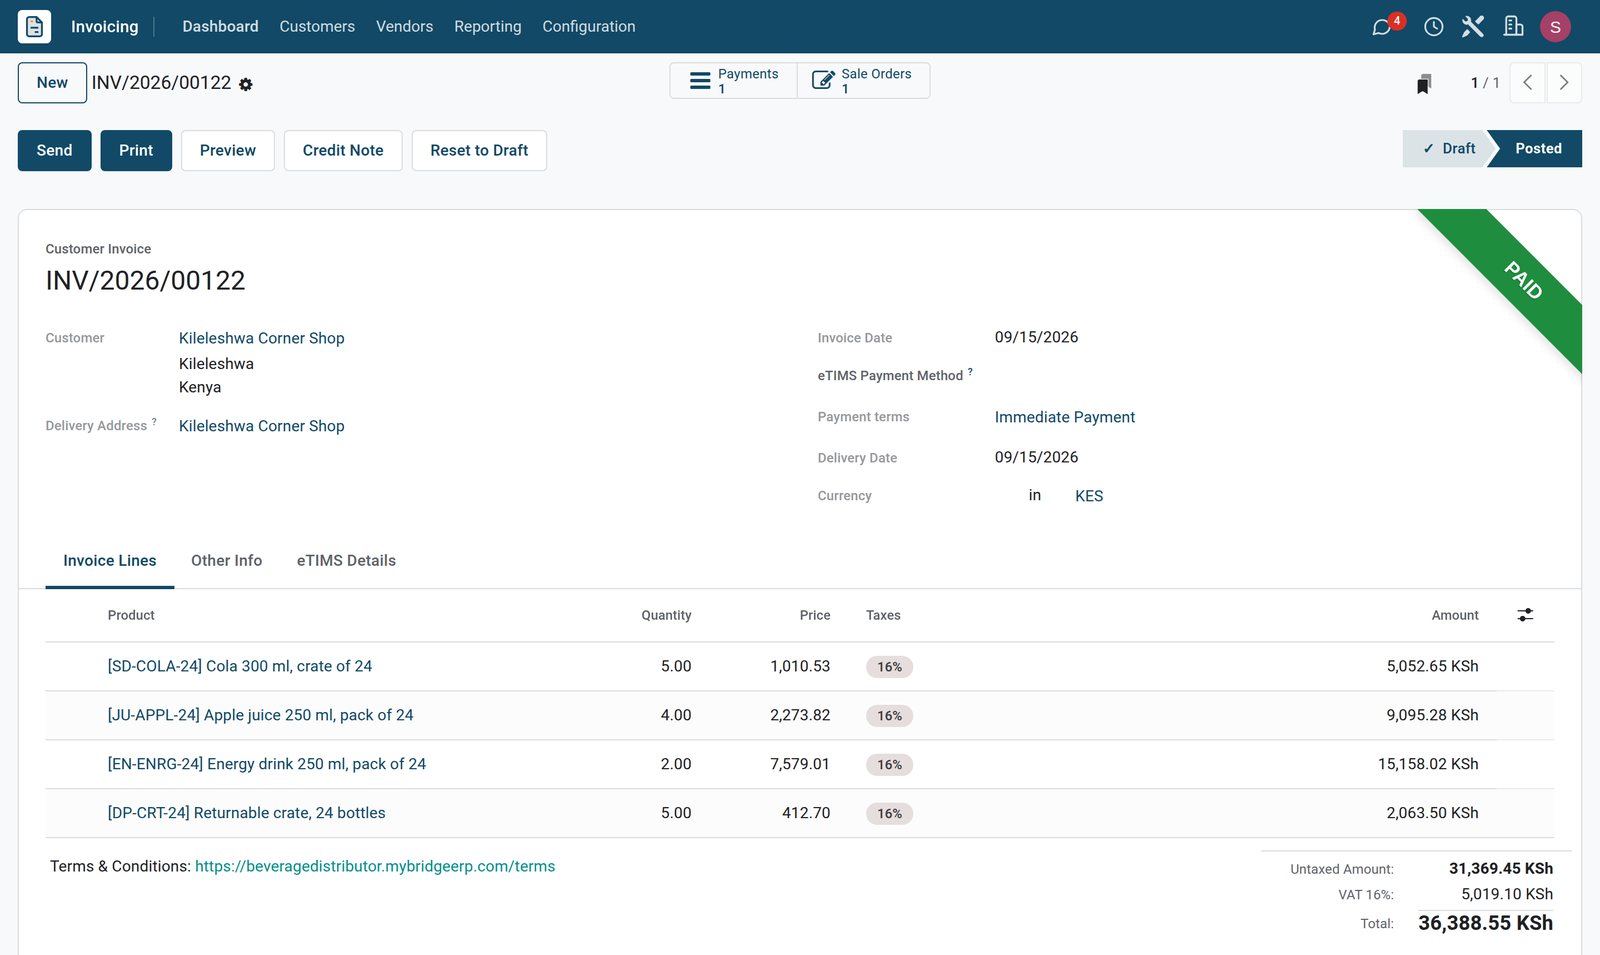
Task: Click the Send button
Action: click(55, 151)
